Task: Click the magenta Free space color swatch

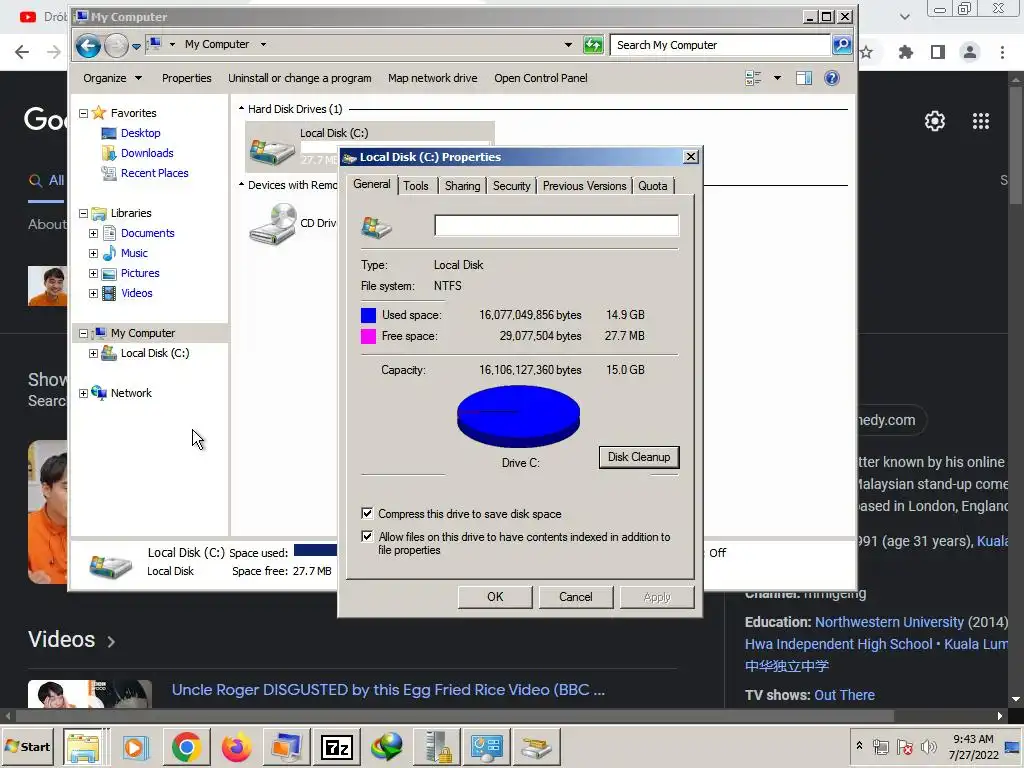Action: click(368, 336)
